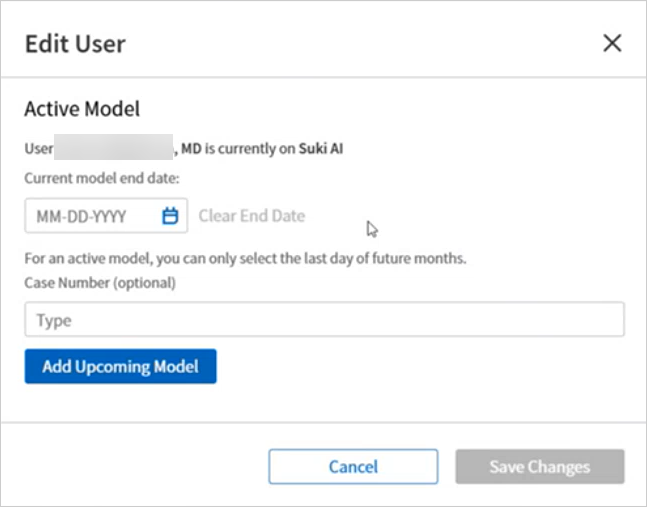Click the Case Number (optional) label
This screenshot has width=647, height=507.
pyautogui.click(x=100, y=283)
